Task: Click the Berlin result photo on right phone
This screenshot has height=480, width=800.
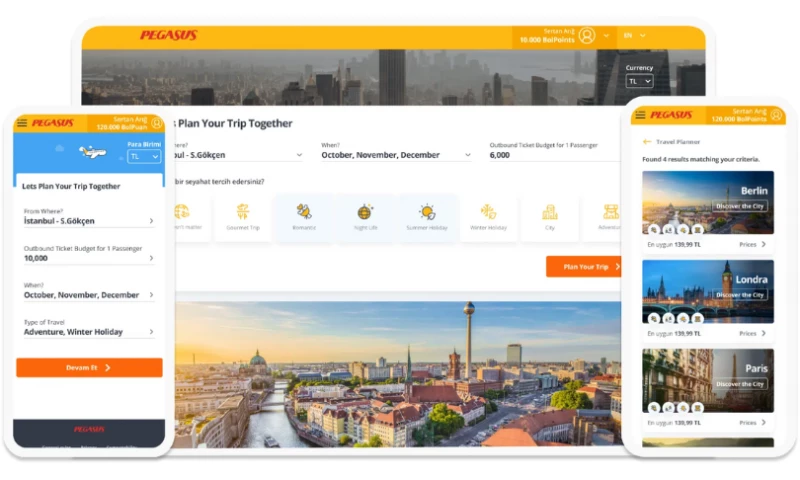Action: coord(708,203)
